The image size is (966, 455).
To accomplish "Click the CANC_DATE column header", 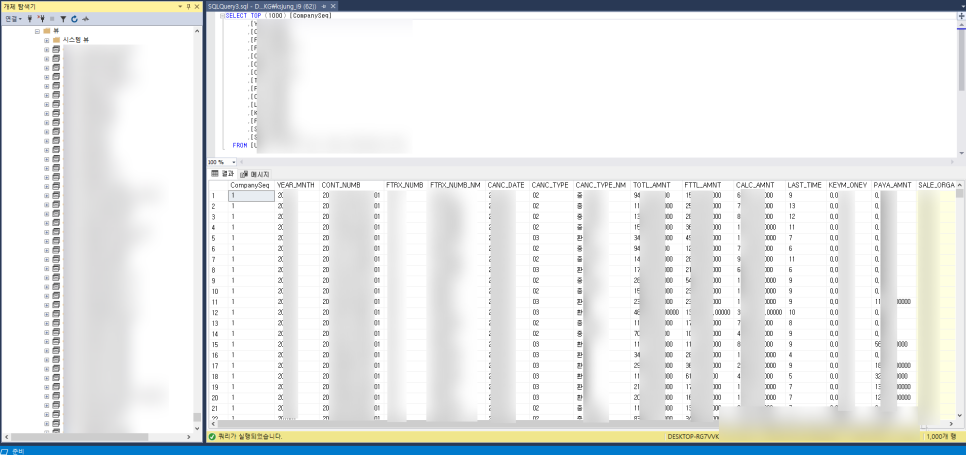I will click(508, 185).
